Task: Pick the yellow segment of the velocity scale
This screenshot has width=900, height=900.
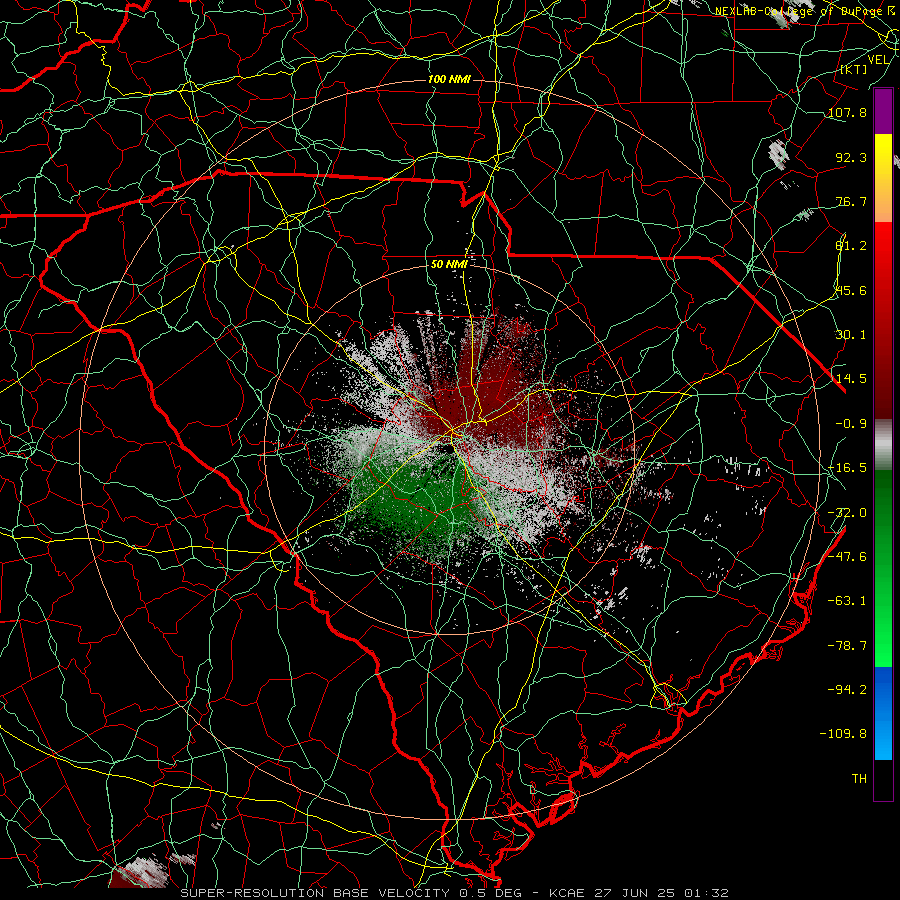Action: click(x=883, y=178)
